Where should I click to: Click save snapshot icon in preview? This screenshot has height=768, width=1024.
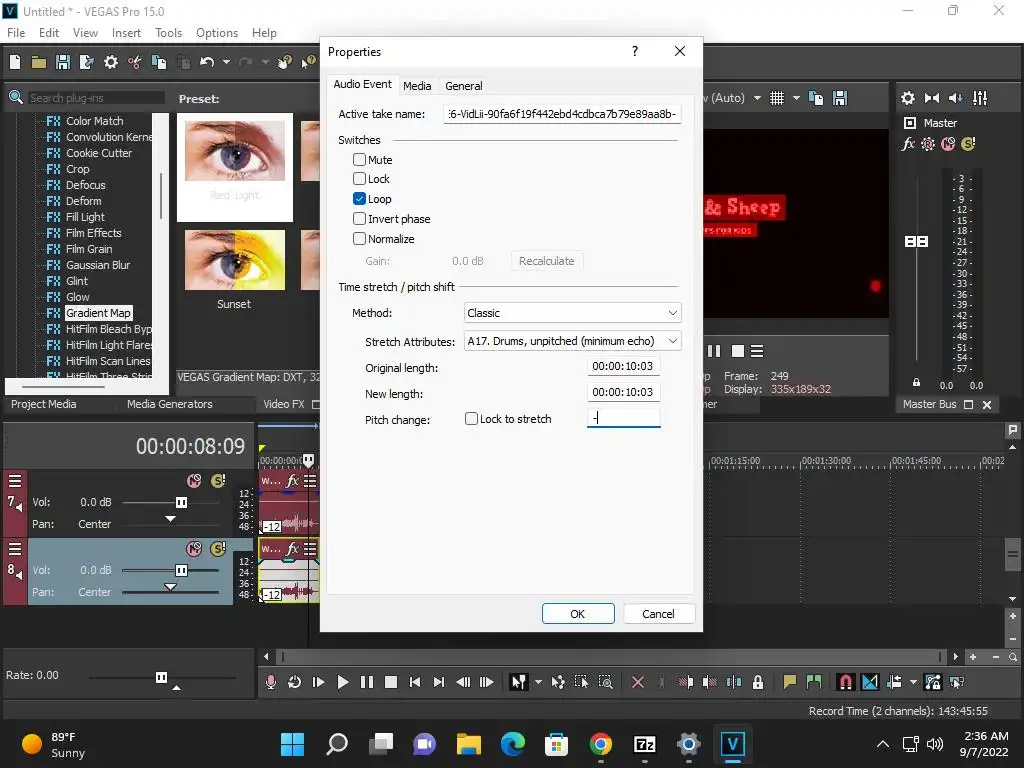pyautogui.click(x=840, y=98)
